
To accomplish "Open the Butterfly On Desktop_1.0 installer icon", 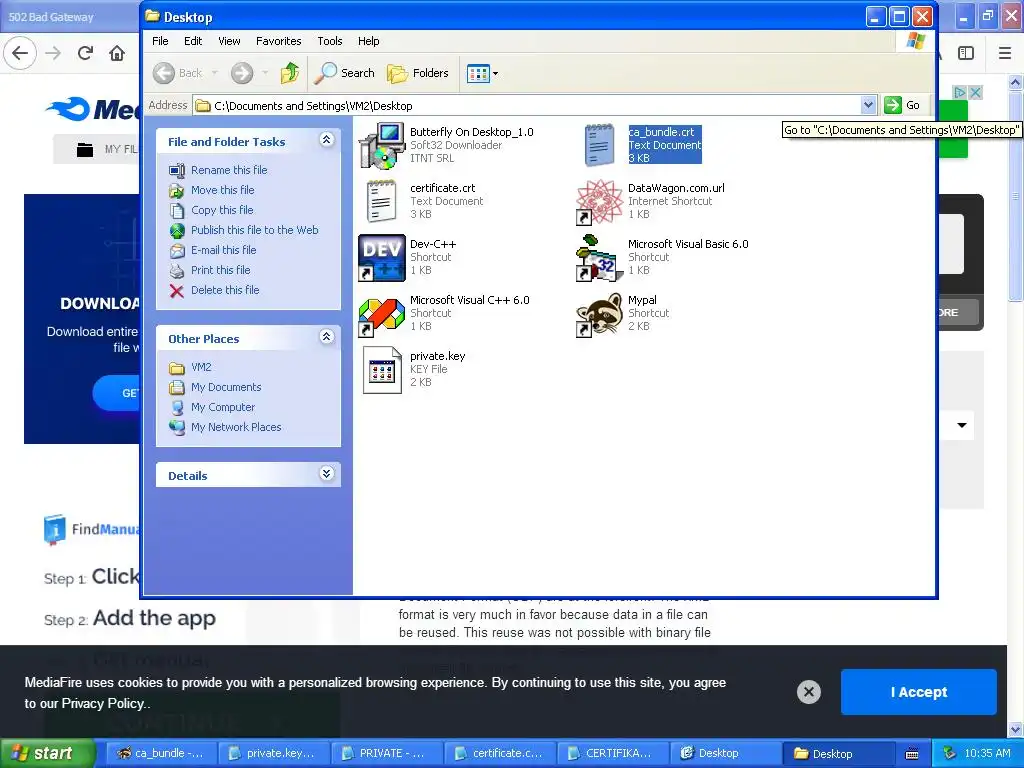I will point(381,145).
